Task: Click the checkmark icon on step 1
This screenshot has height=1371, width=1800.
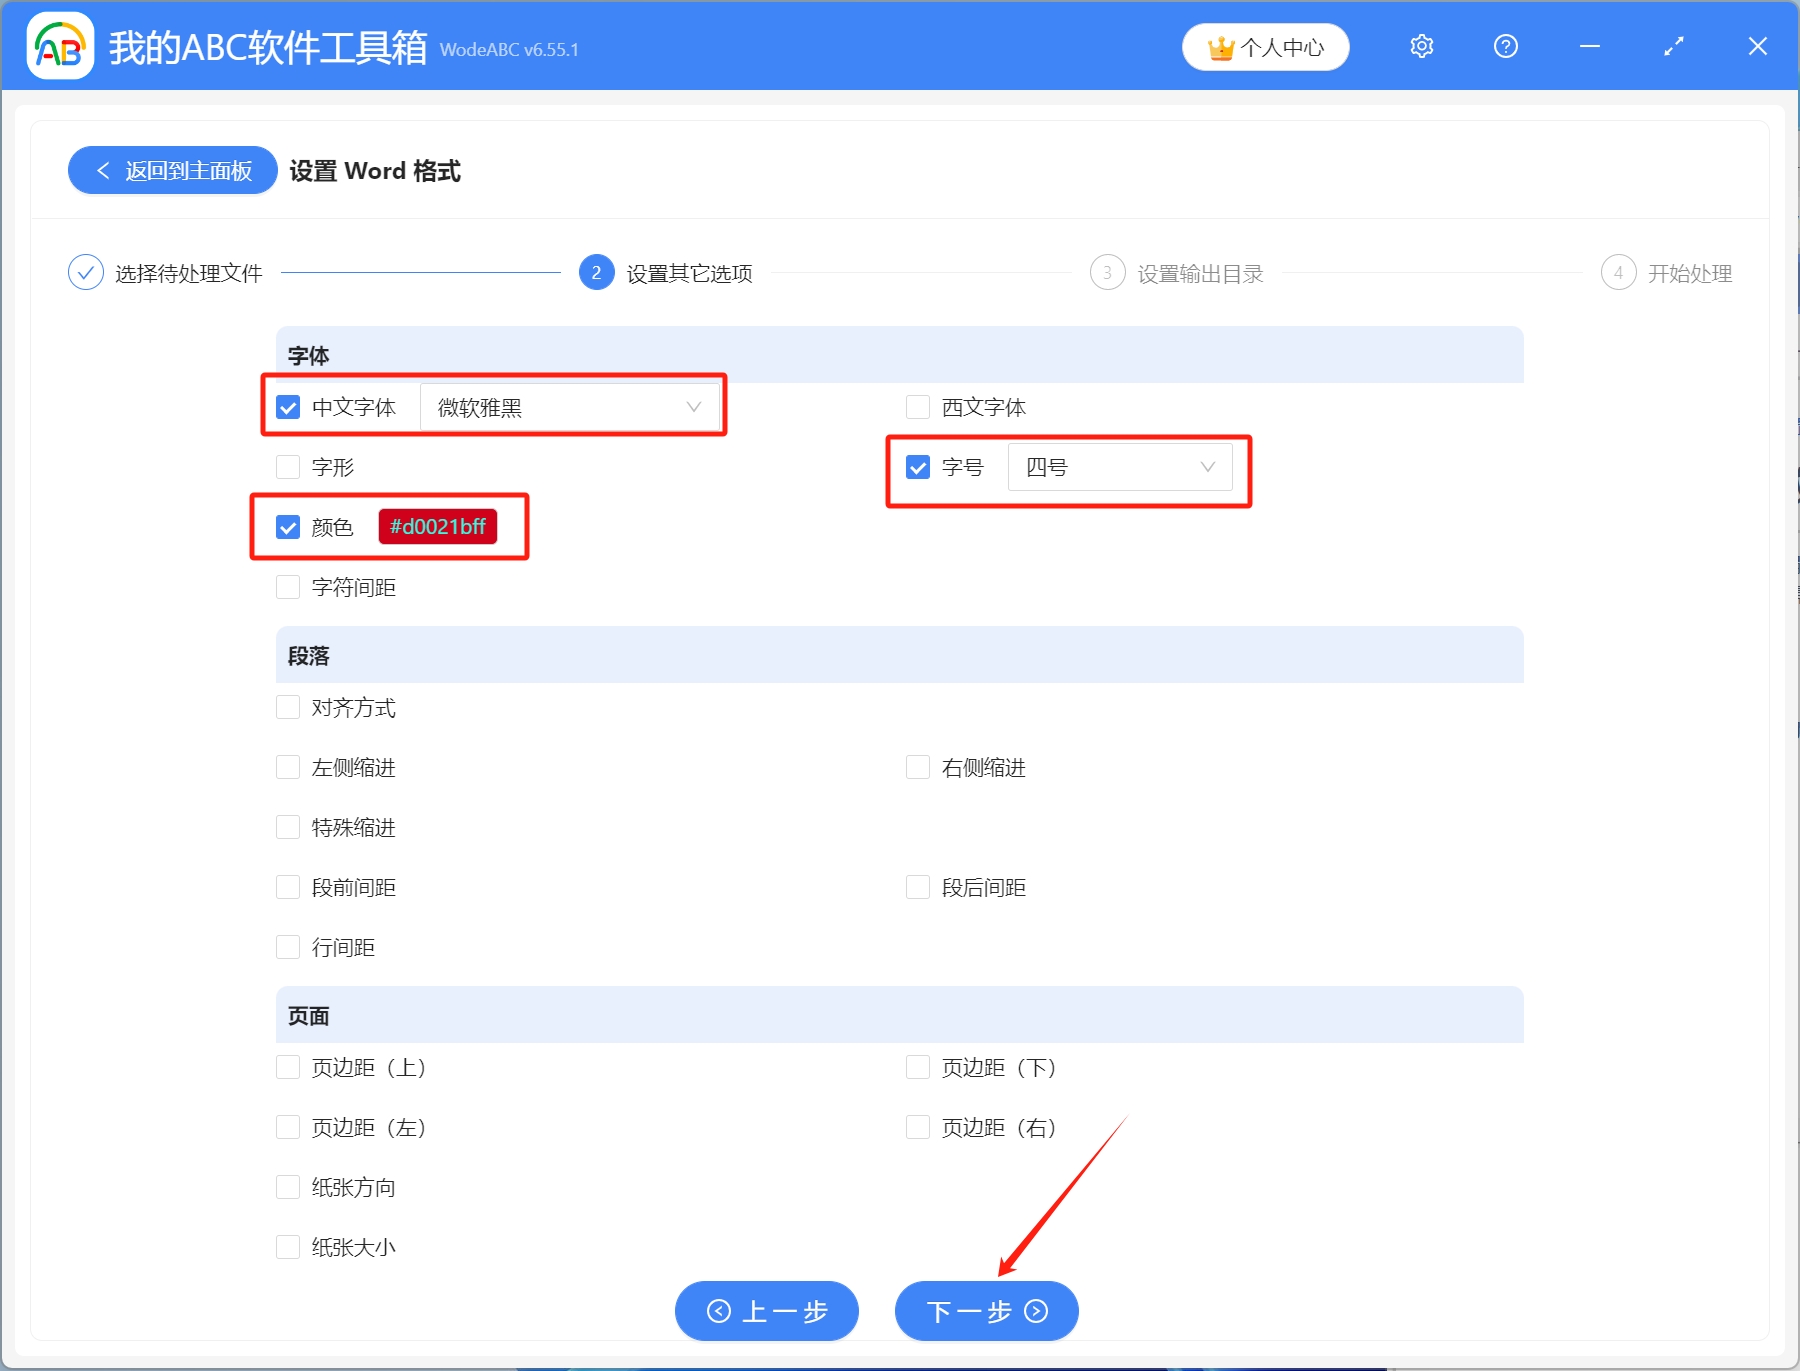Action: 86,272
